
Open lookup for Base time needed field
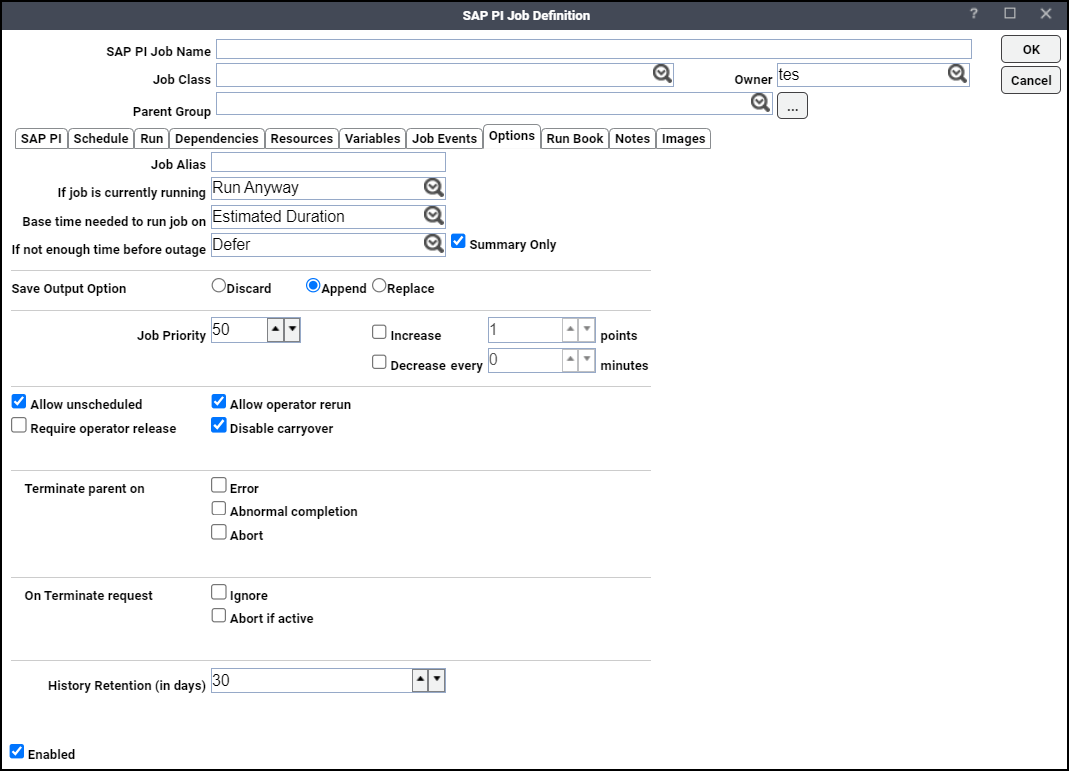click(434, 216)
